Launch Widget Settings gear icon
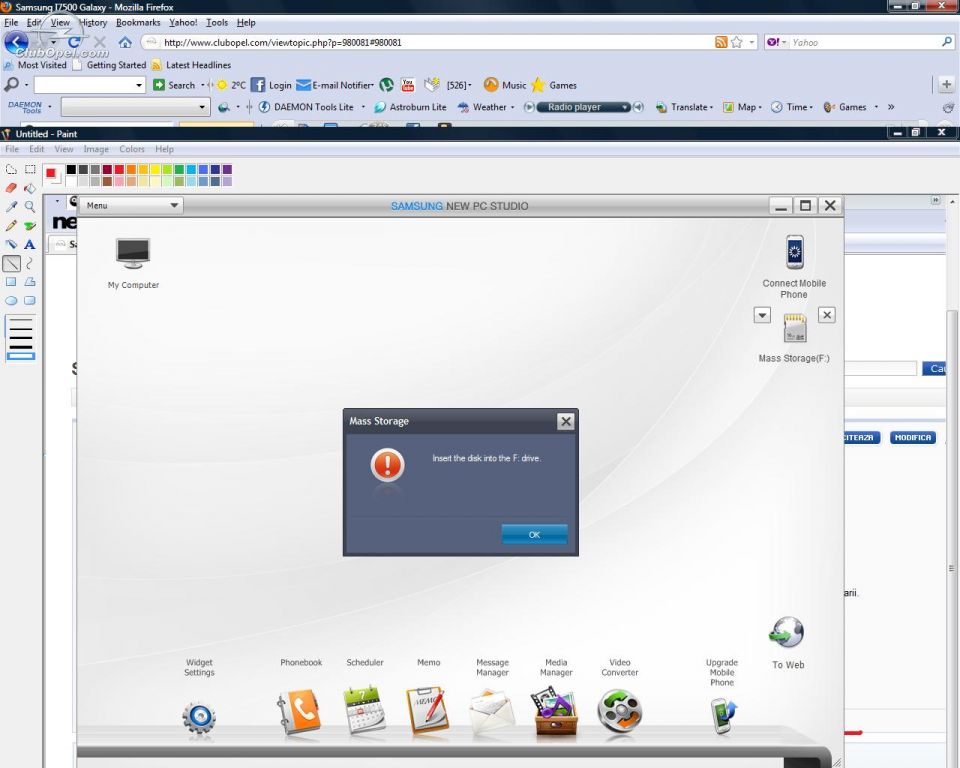This screenshot has height=768, width=960. point(199,717)
